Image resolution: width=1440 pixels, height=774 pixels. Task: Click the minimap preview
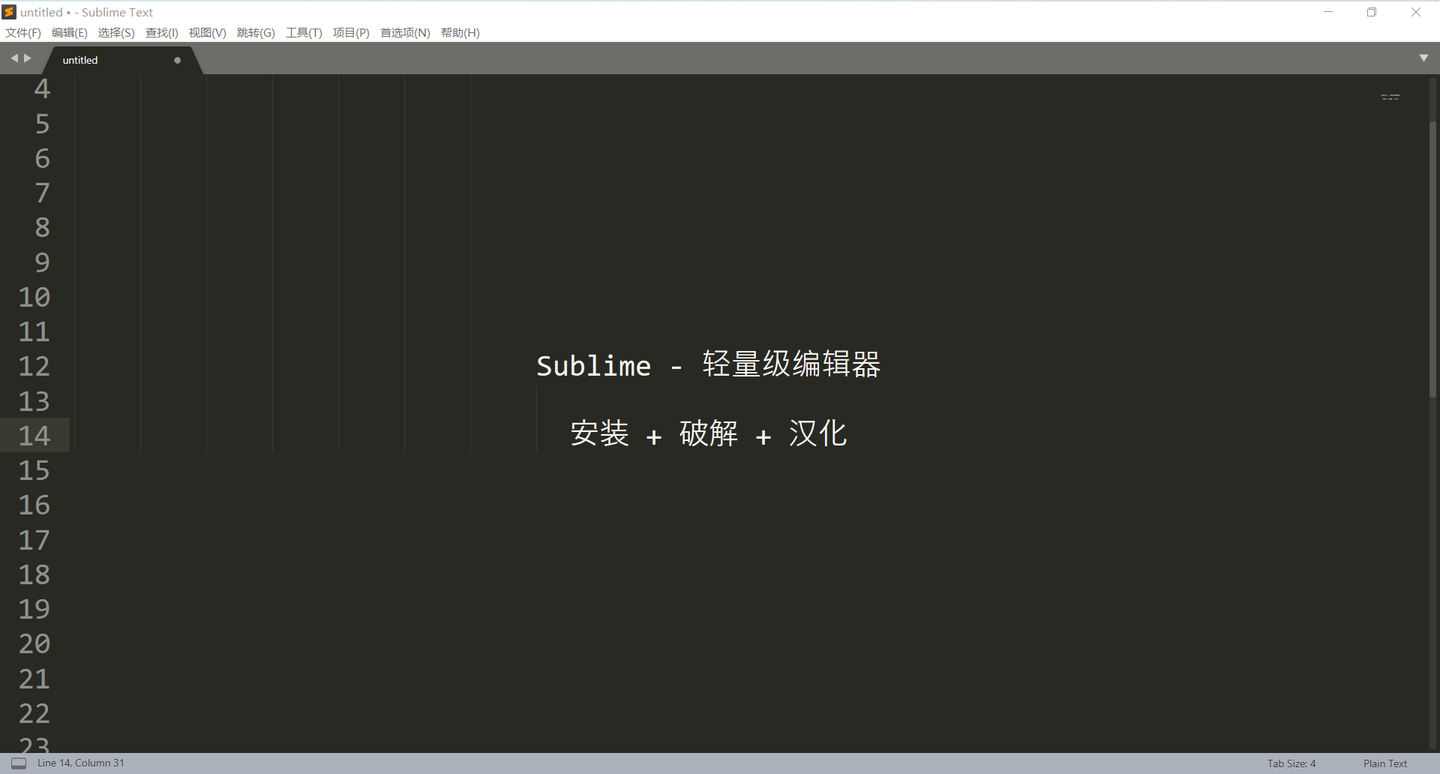1390,97
